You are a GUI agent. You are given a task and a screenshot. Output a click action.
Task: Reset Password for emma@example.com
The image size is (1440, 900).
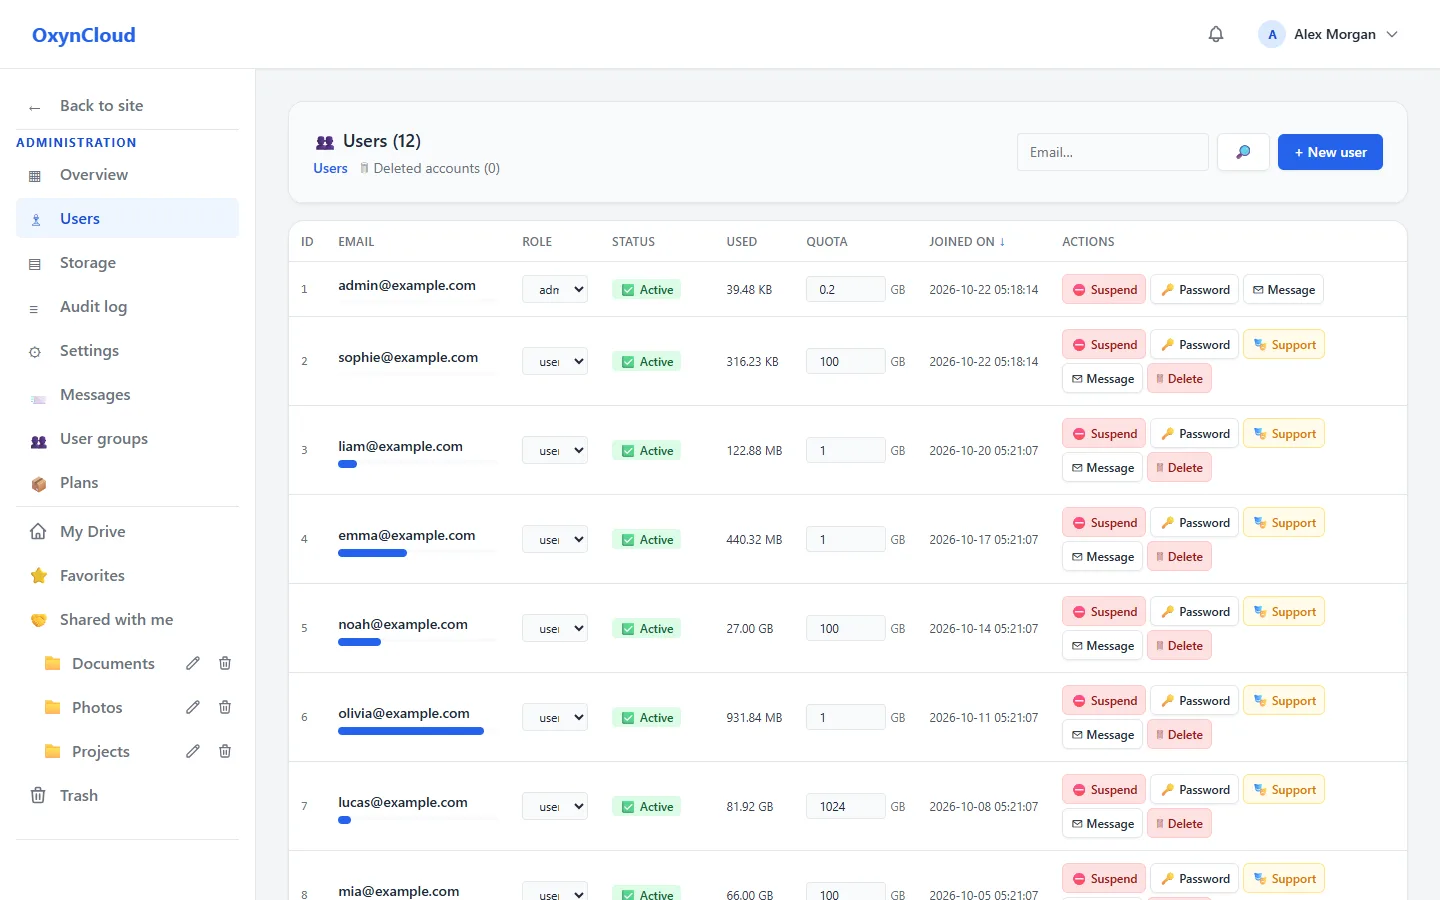1195,523
